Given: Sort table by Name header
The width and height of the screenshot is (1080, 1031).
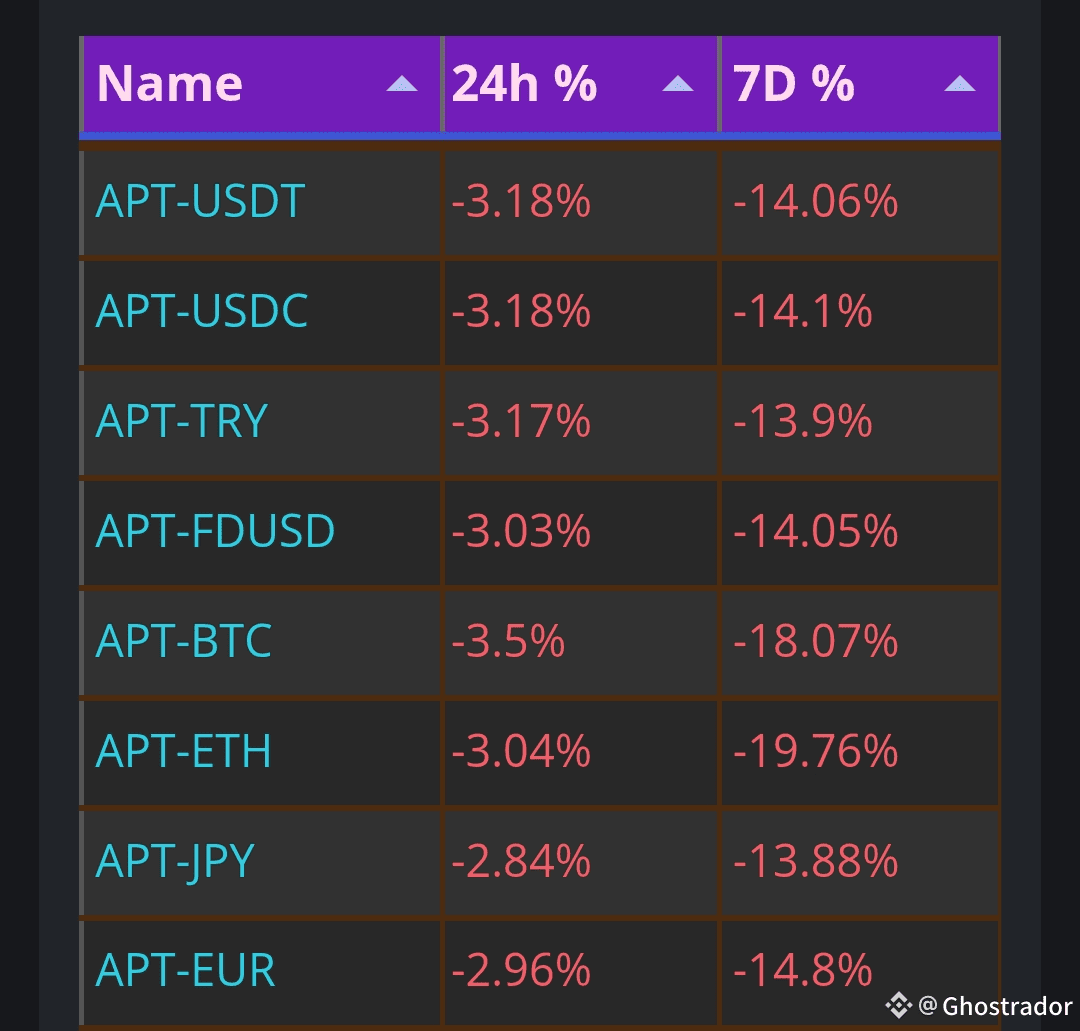Looking at the screenshot, I should [x=170, y=84].
